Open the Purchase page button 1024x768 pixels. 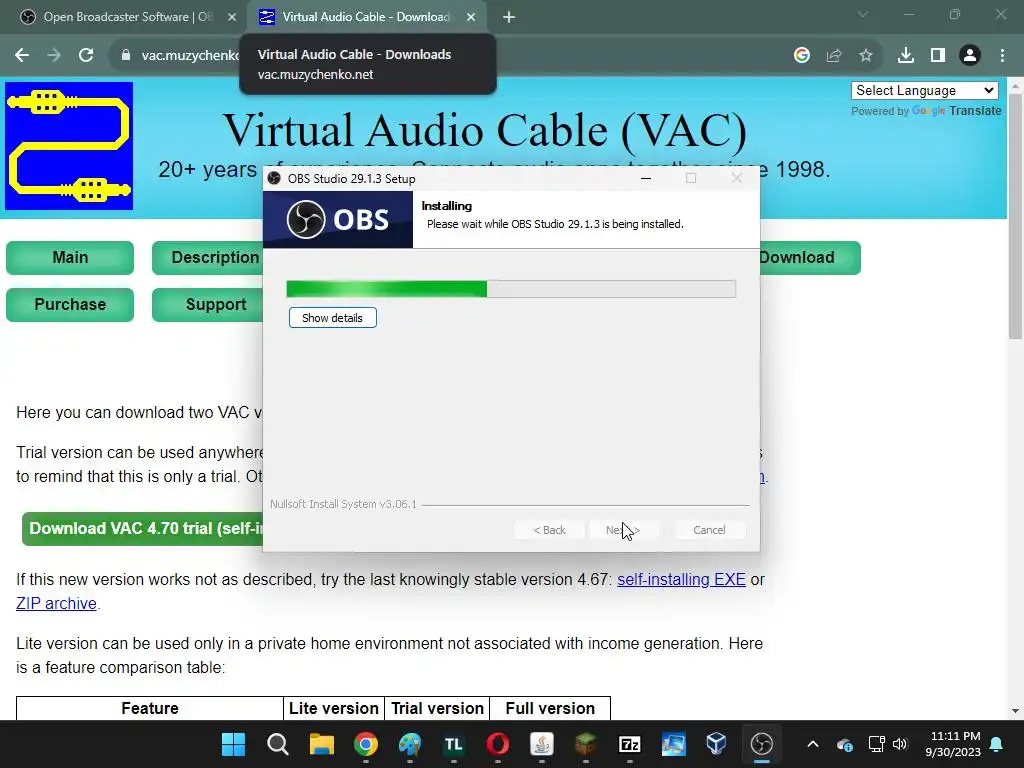point(70,305)
